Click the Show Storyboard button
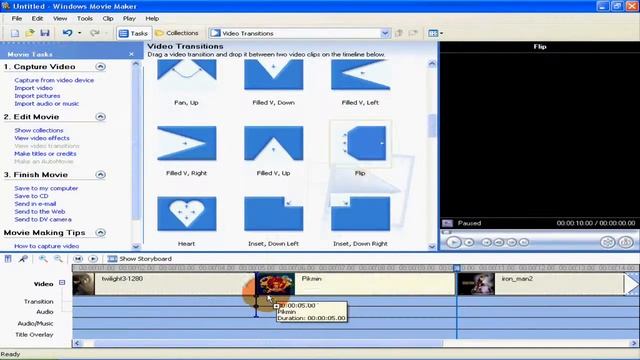This screenshot has width=640, height=360. pyautogui.click(x=140, y=259)
